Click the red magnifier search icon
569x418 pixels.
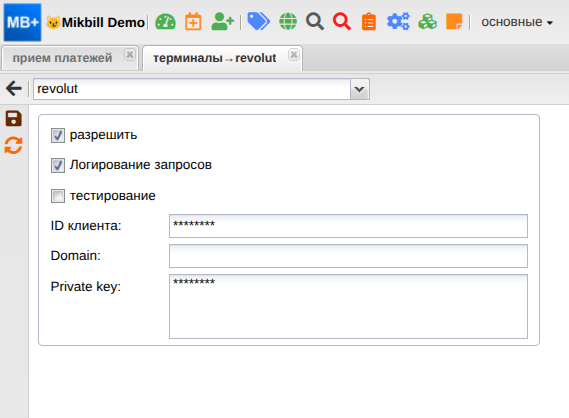342,22
